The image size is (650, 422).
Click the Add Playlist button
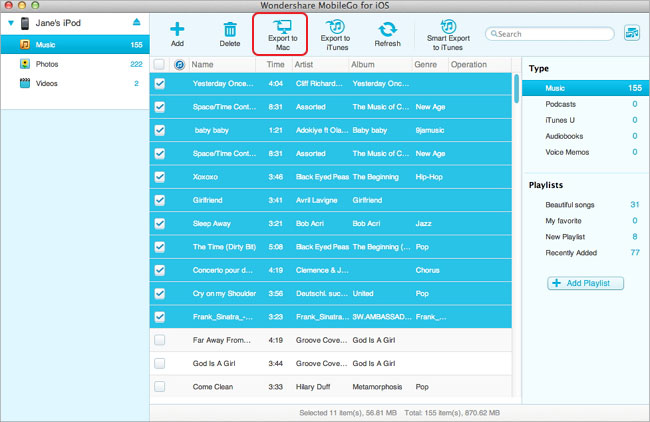click(x=585, y=283)
